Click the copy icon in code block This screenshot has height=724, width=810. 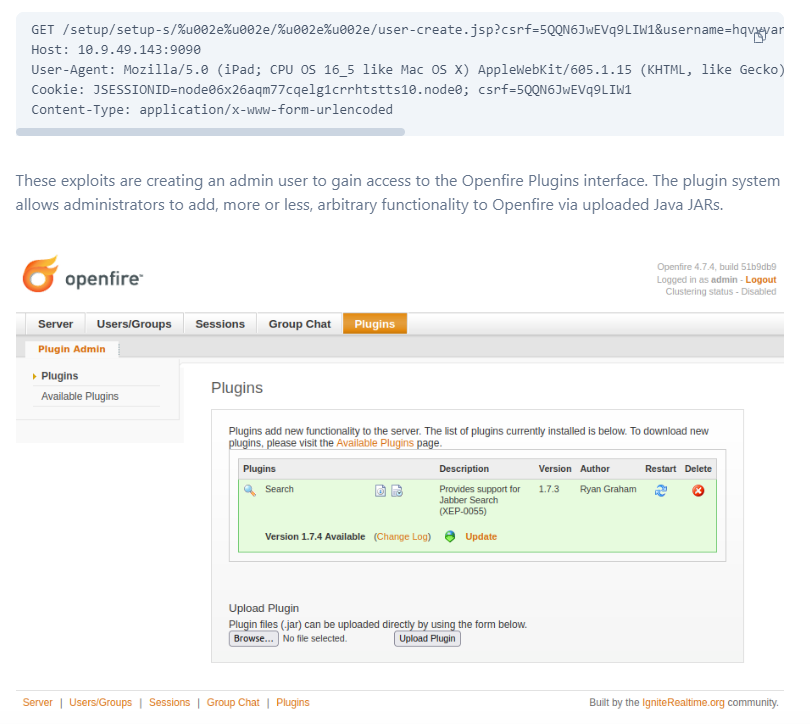(760, 36)
